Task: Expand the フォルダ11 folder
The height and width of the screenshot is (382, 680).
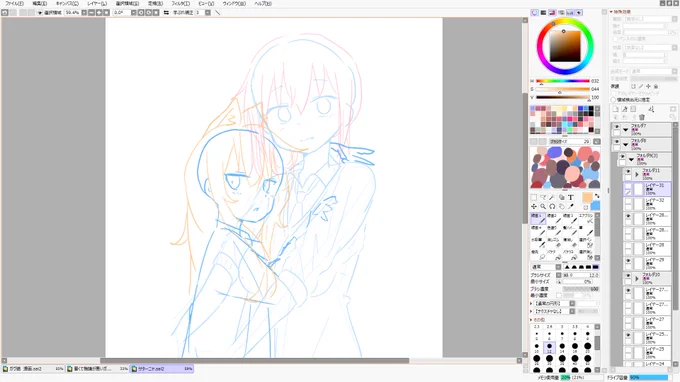Action: point(637,174)
